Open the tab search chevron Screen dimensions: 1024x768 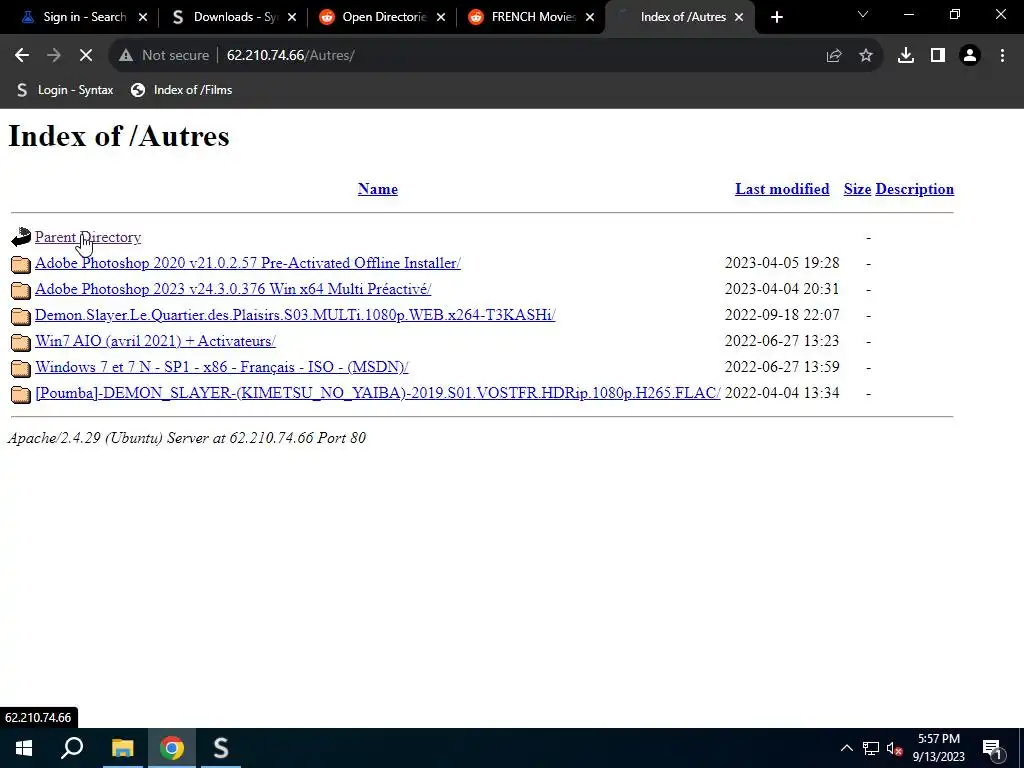click(863, 14)
